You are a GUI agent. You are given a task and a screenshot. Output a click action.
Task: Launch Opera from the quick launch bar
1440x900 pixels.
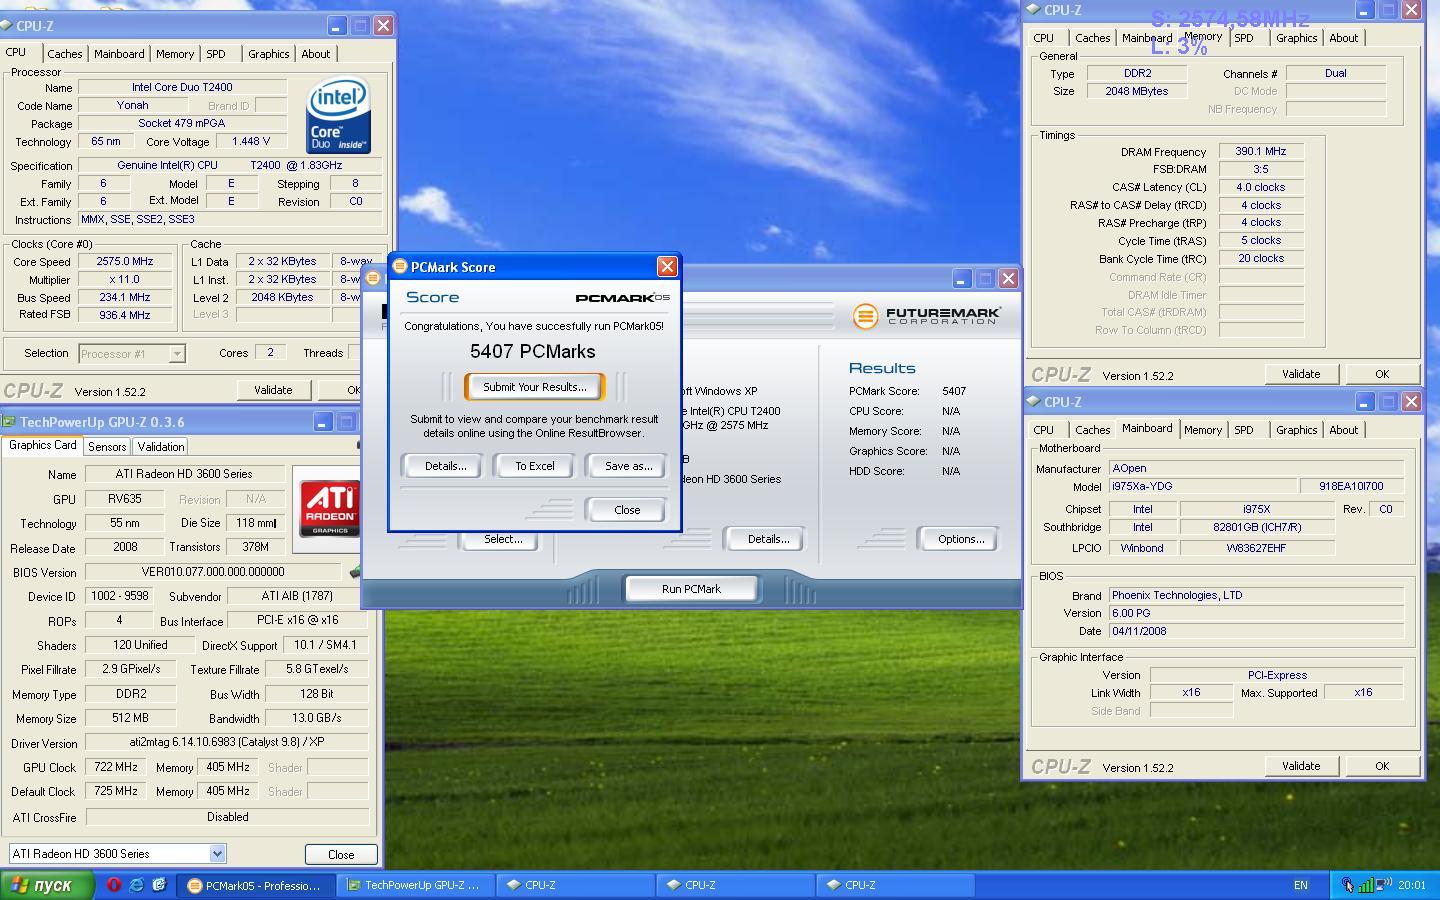[114, 885]
